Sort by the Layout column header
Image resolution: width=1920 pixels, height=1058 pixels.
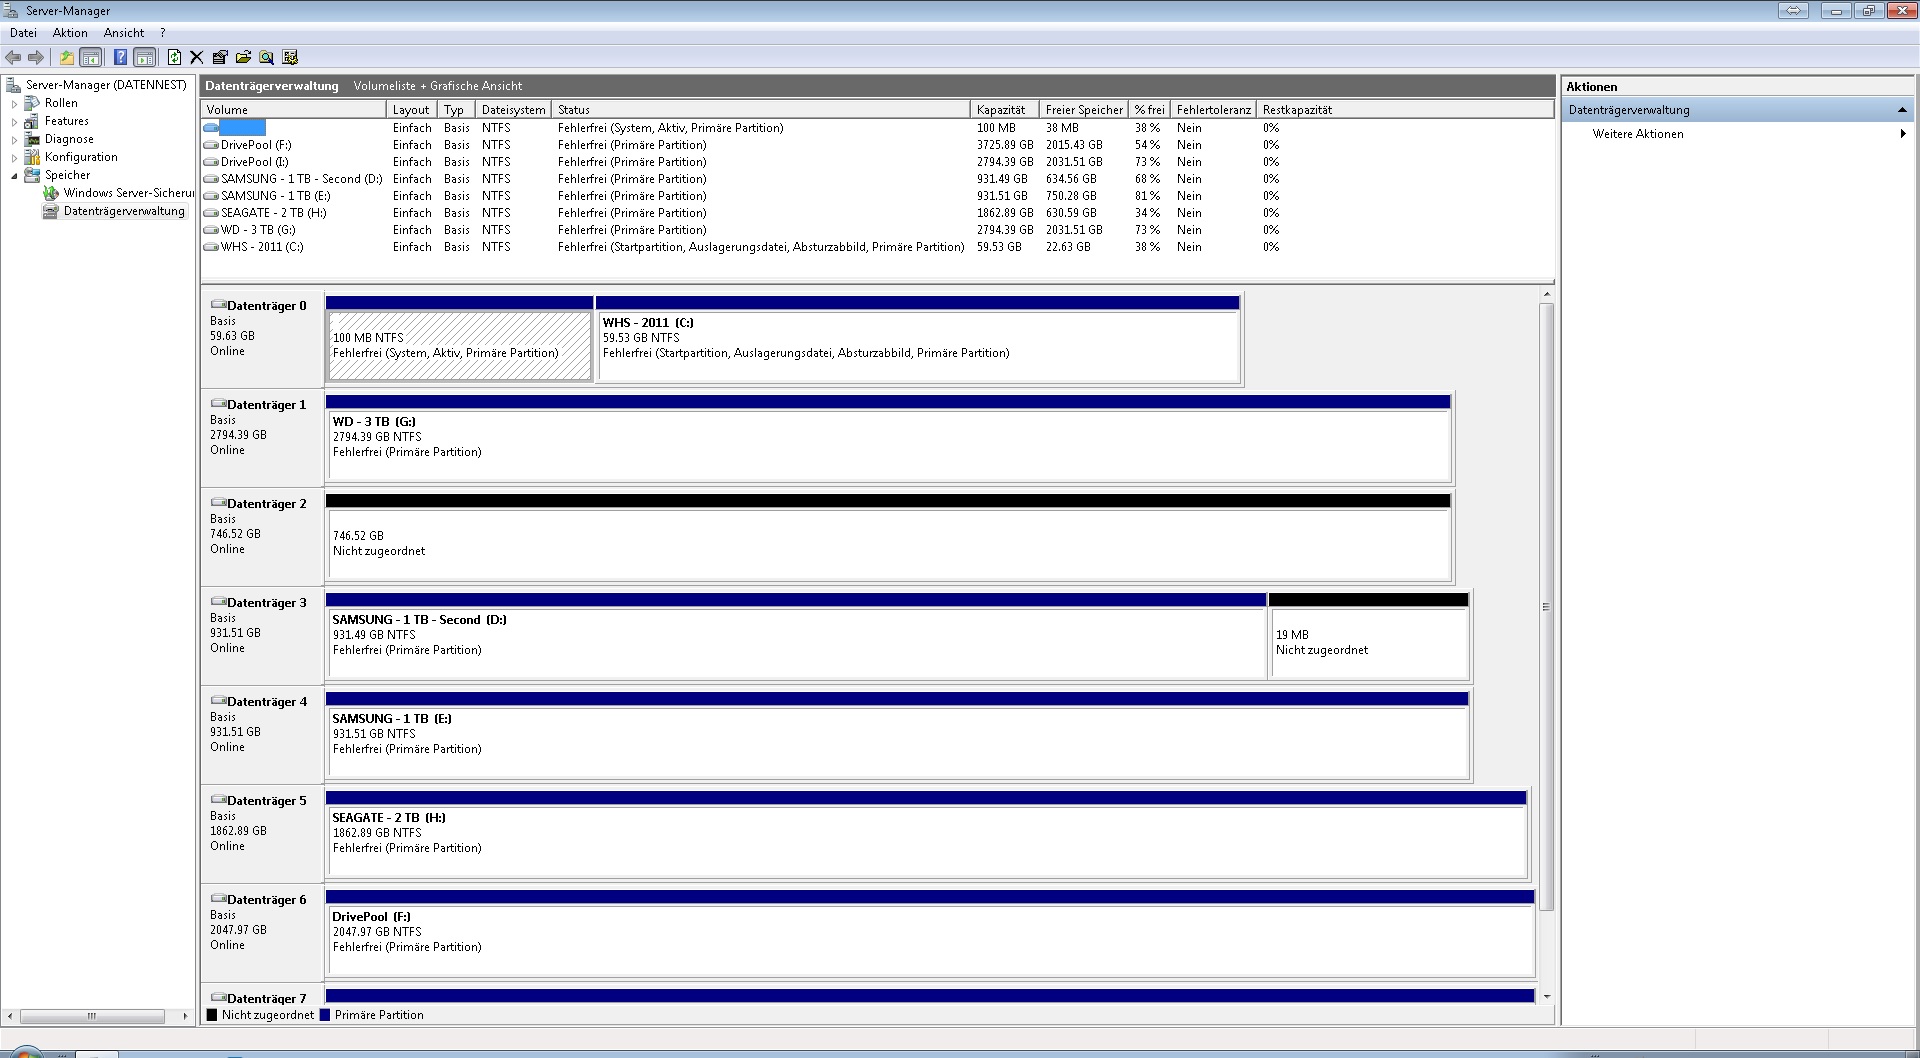[412, 110]
